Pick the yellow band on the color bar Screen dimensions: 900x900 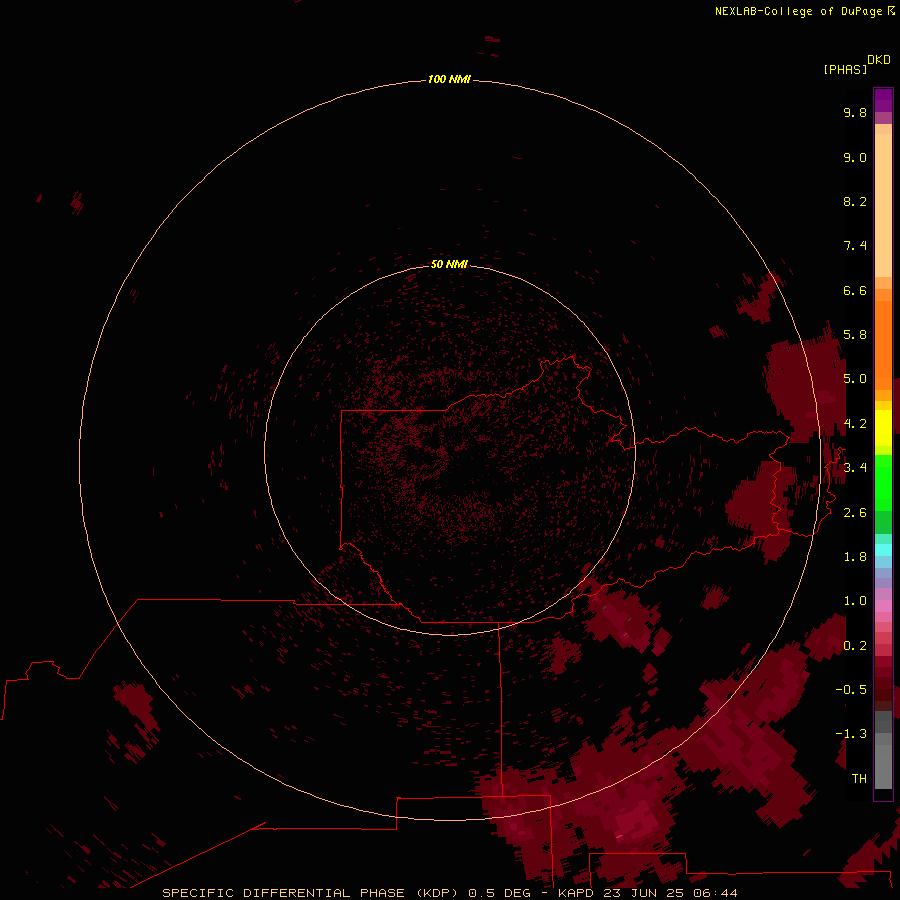click(883, 428)
